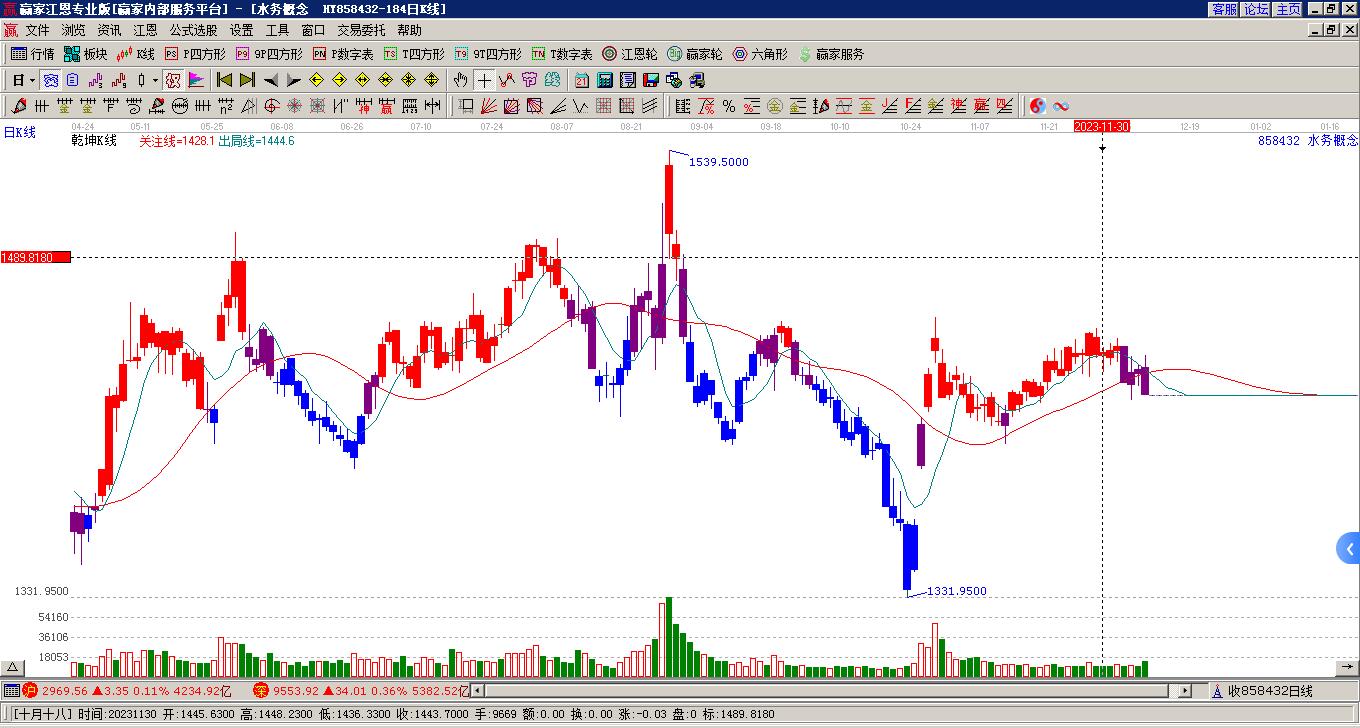The width and height of the screenshot is (1360, 728).
Task: Click the percent sign tool
Action: 729,106
